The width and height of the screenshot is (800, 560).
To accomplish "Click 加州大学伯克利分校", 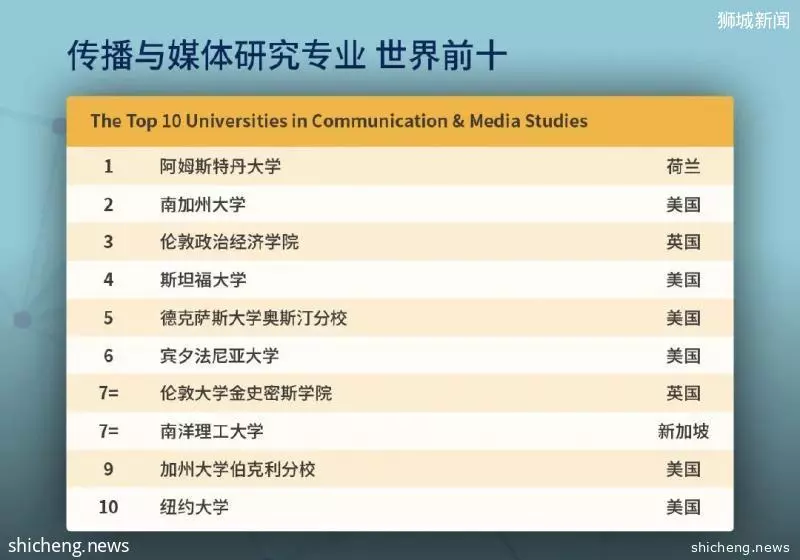I will [238, 469].
